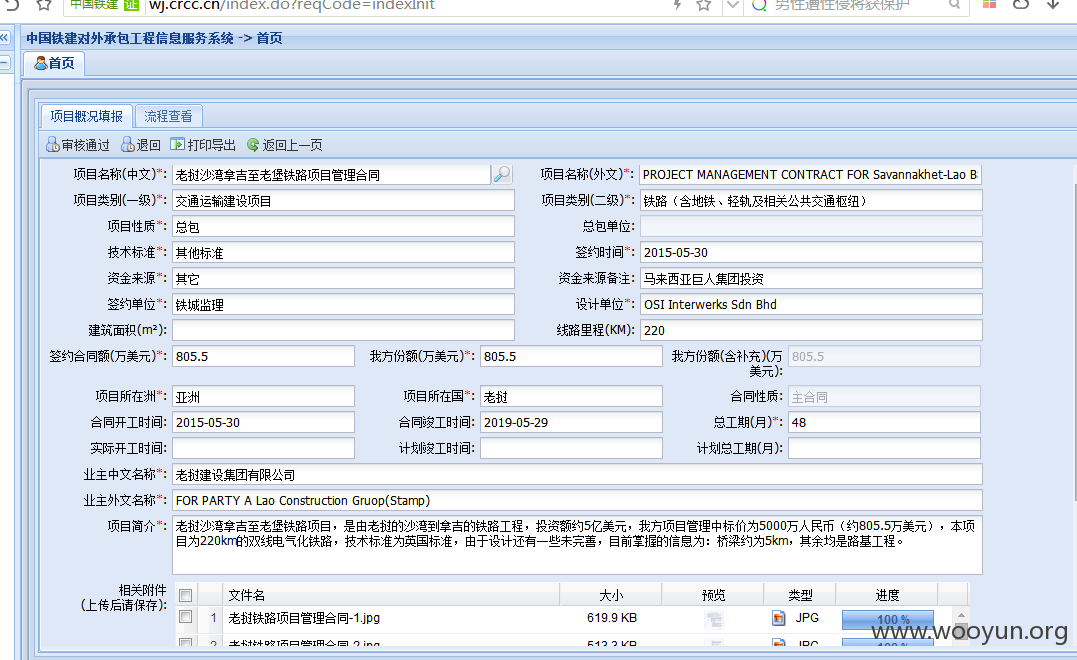The width and height of the screenshot is (1077, 660).
Task: Check the box for 老挝铁路项目管理合同-1.jpg
Action: pos(185,617)
